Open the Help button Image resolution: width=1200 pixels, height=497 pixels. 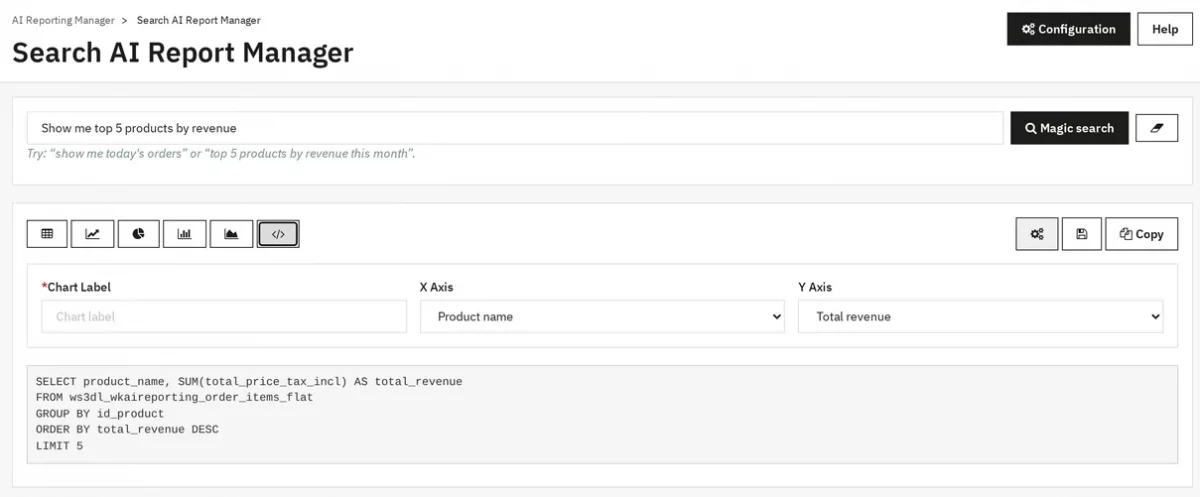(x=1165, y=29)
